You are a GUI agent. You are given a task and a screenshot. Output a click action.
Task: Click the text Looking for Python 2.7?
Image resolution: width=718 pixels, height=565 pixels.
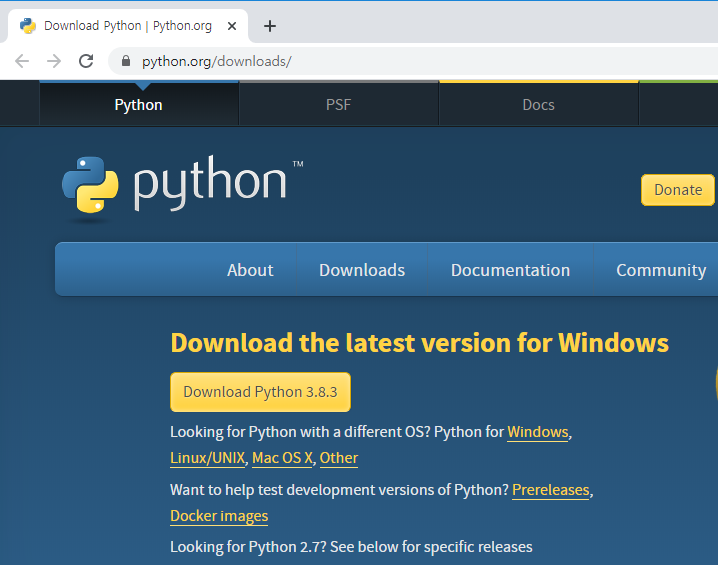[x=248, y=547]
